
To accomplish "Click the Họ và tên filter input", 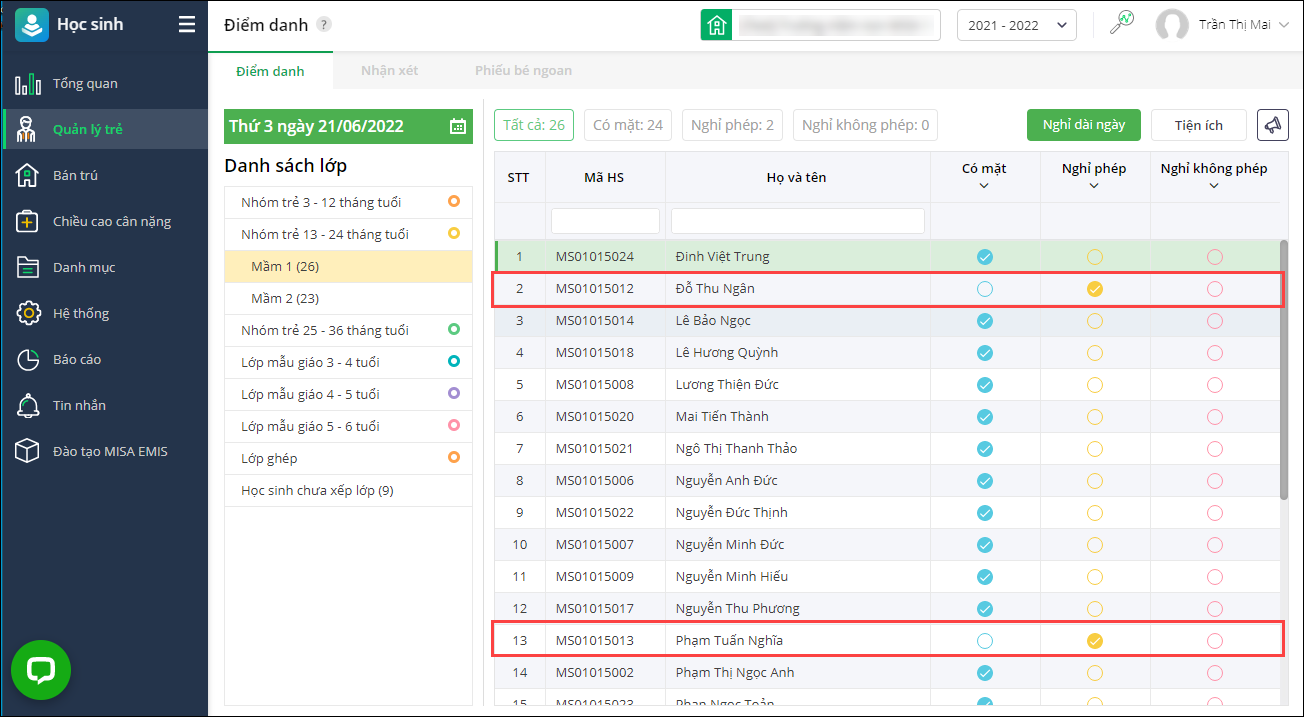I will tap(797, 221).
